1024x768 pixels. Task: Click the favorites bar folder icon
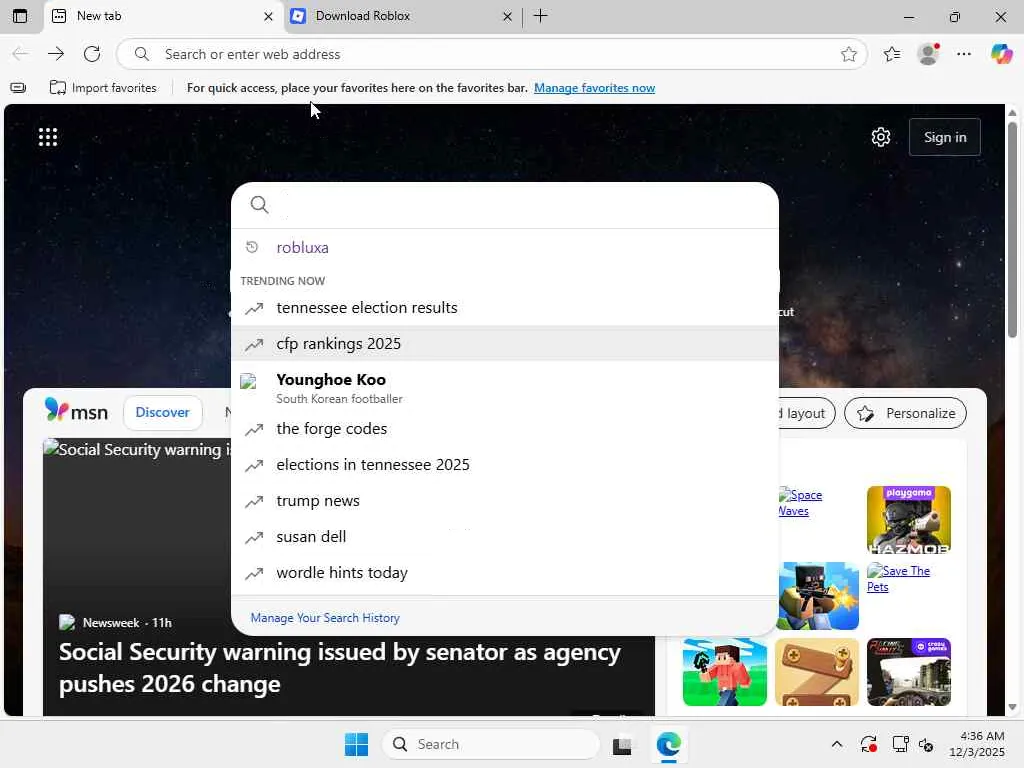[x=18, y=88]
